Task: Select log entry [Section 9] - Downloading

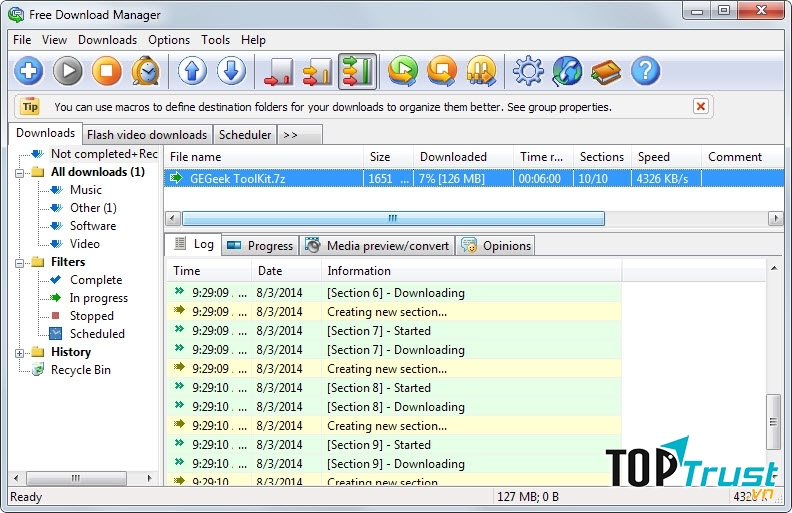Action: point(394,464)
